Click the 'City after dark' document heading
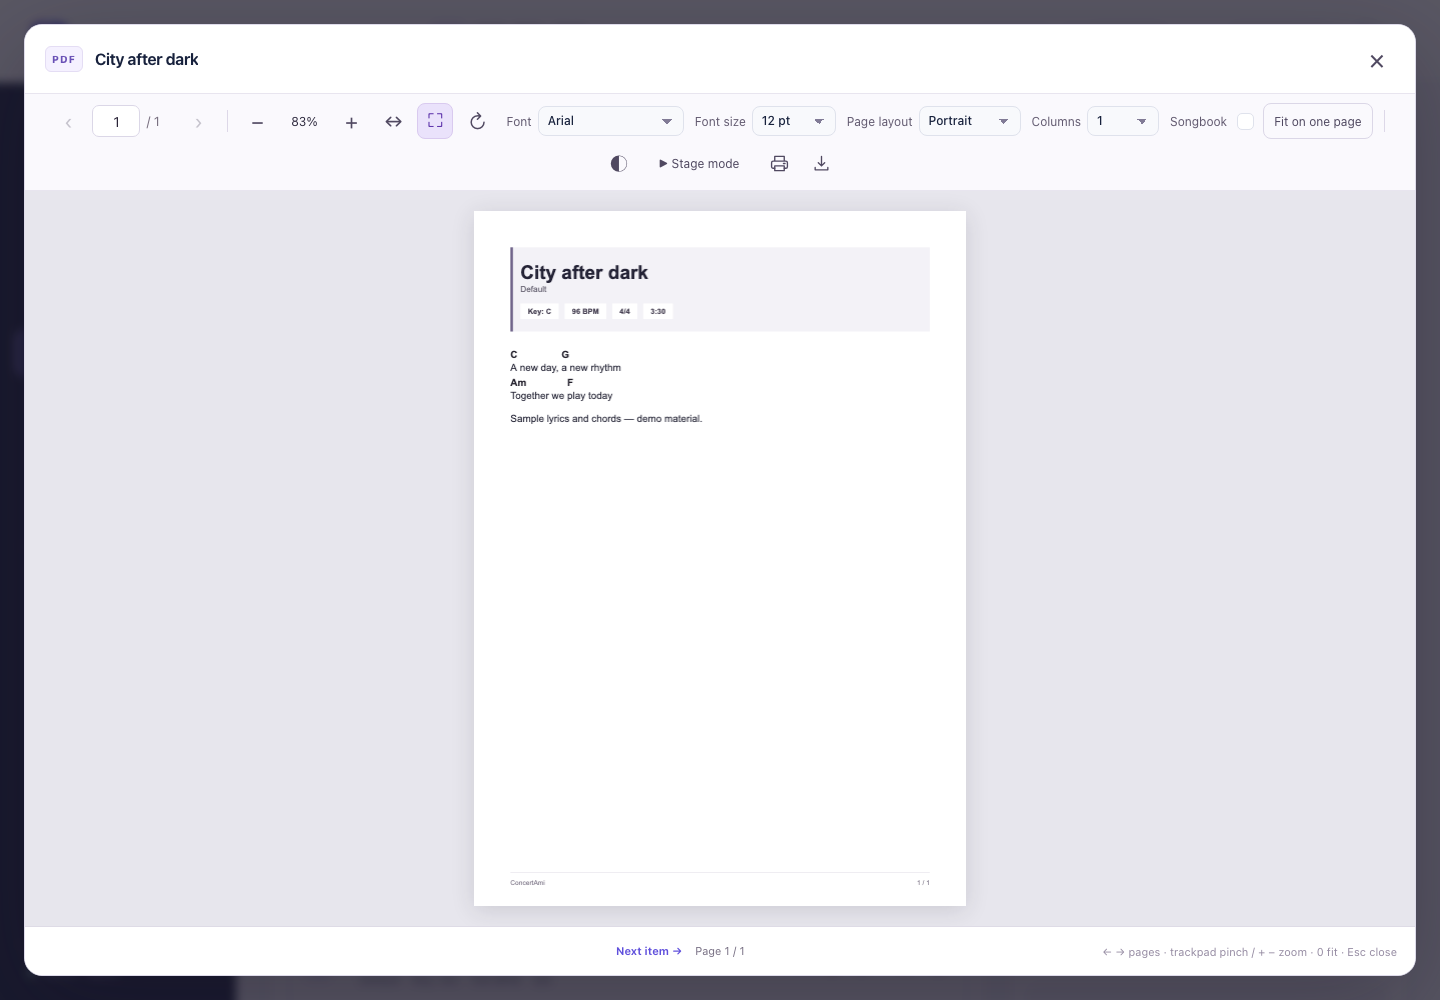This screenshot has width=1440, height=1000. (584, 273)
